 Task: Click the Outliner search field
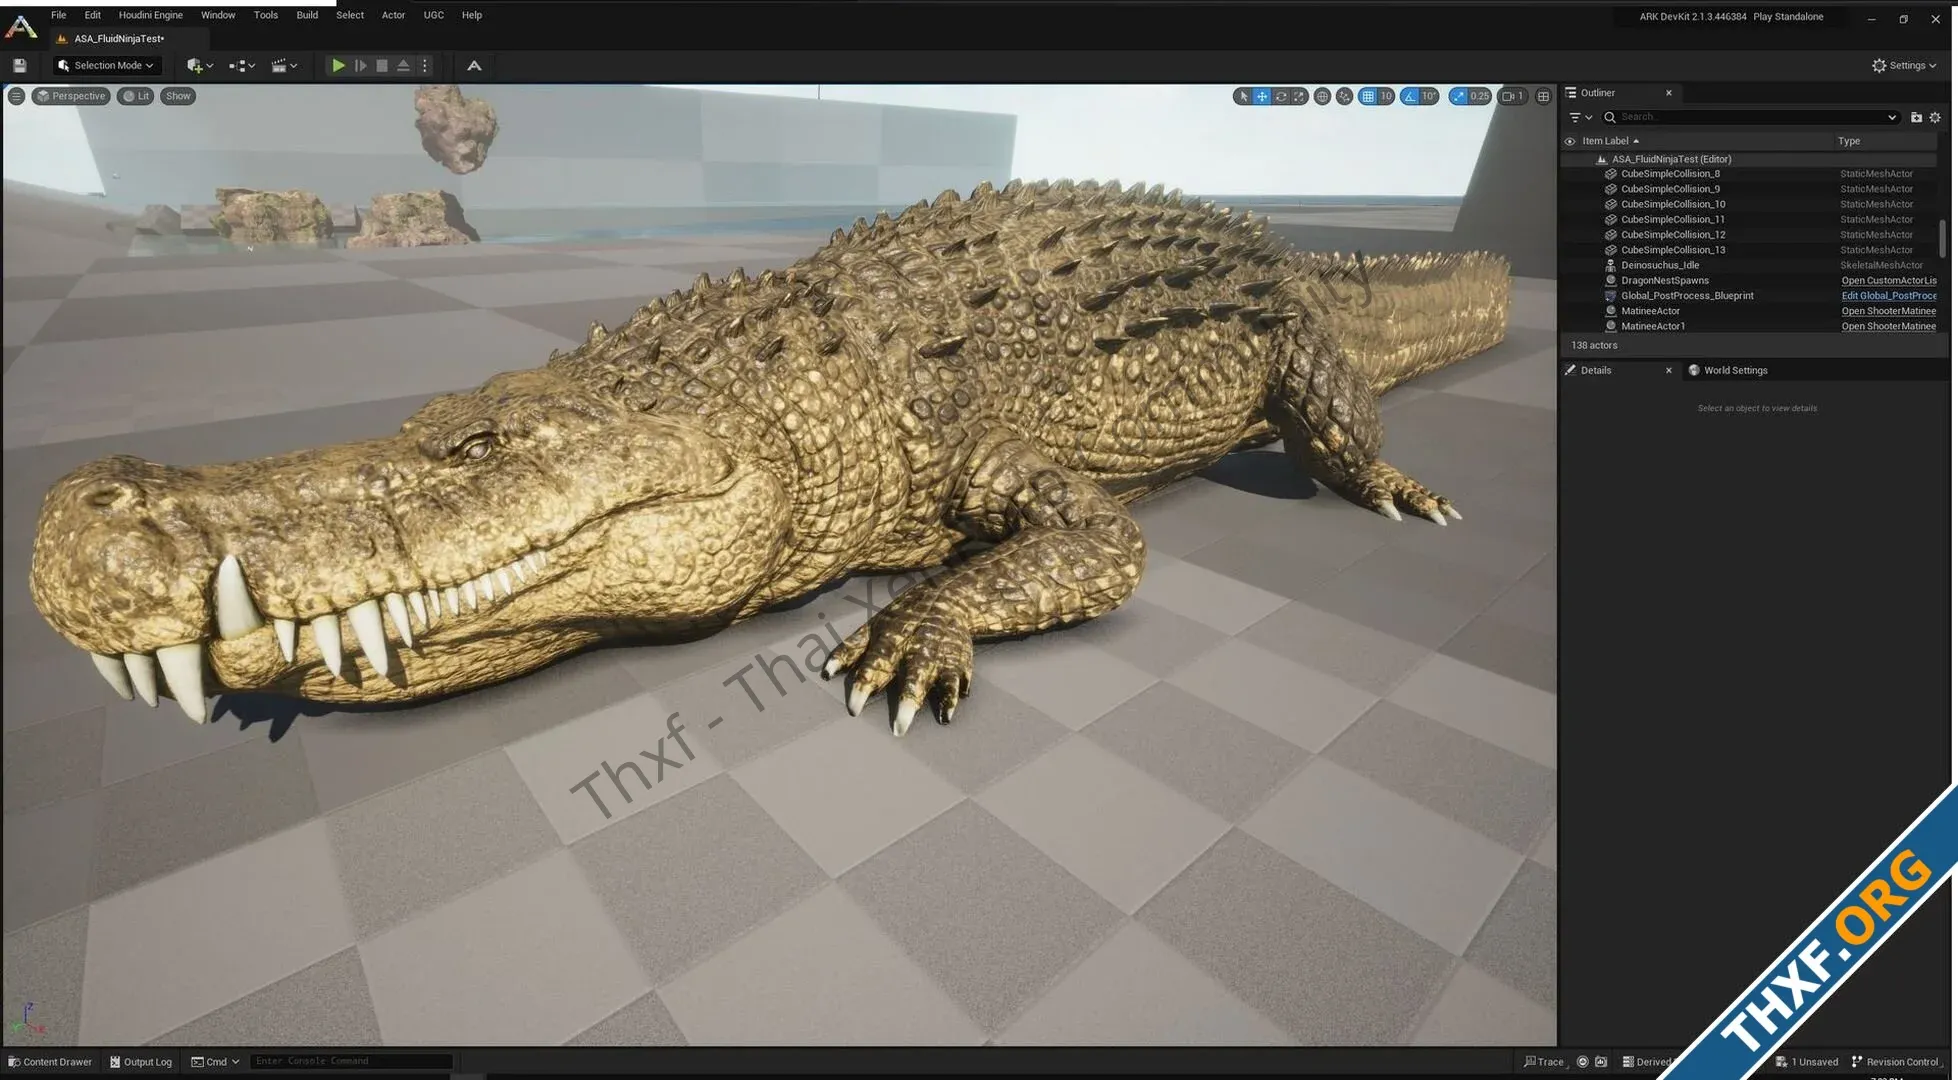click(1750, 117)
